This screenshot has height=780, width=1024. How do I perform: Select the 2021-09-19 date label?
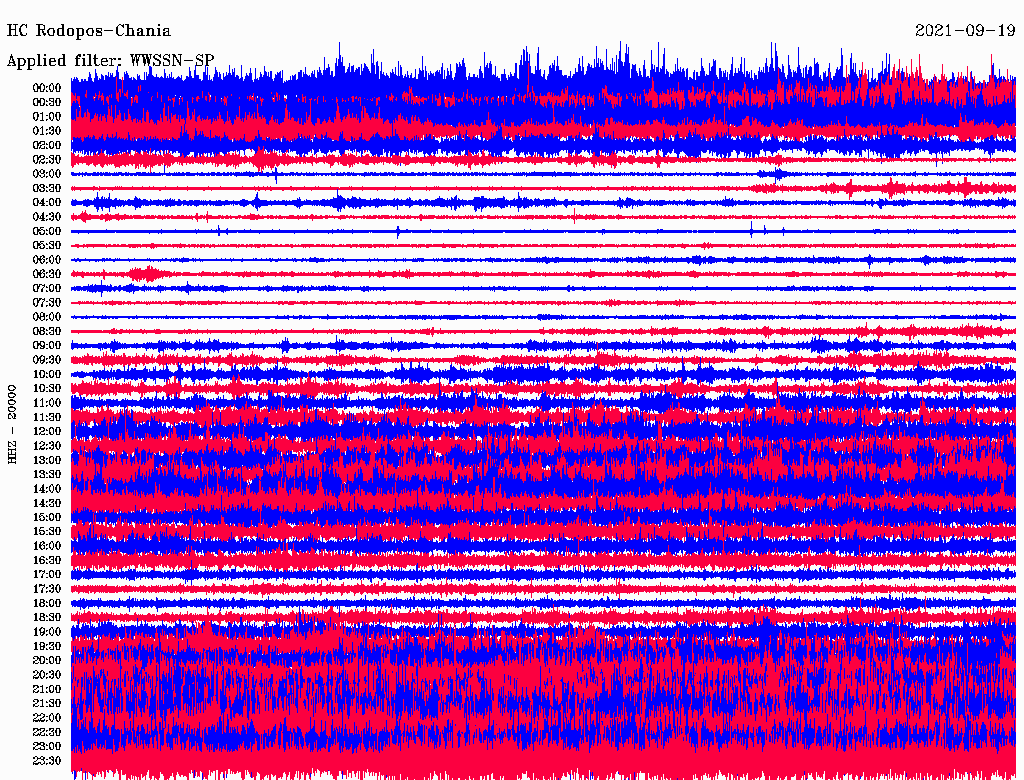(x=965, y=31)
